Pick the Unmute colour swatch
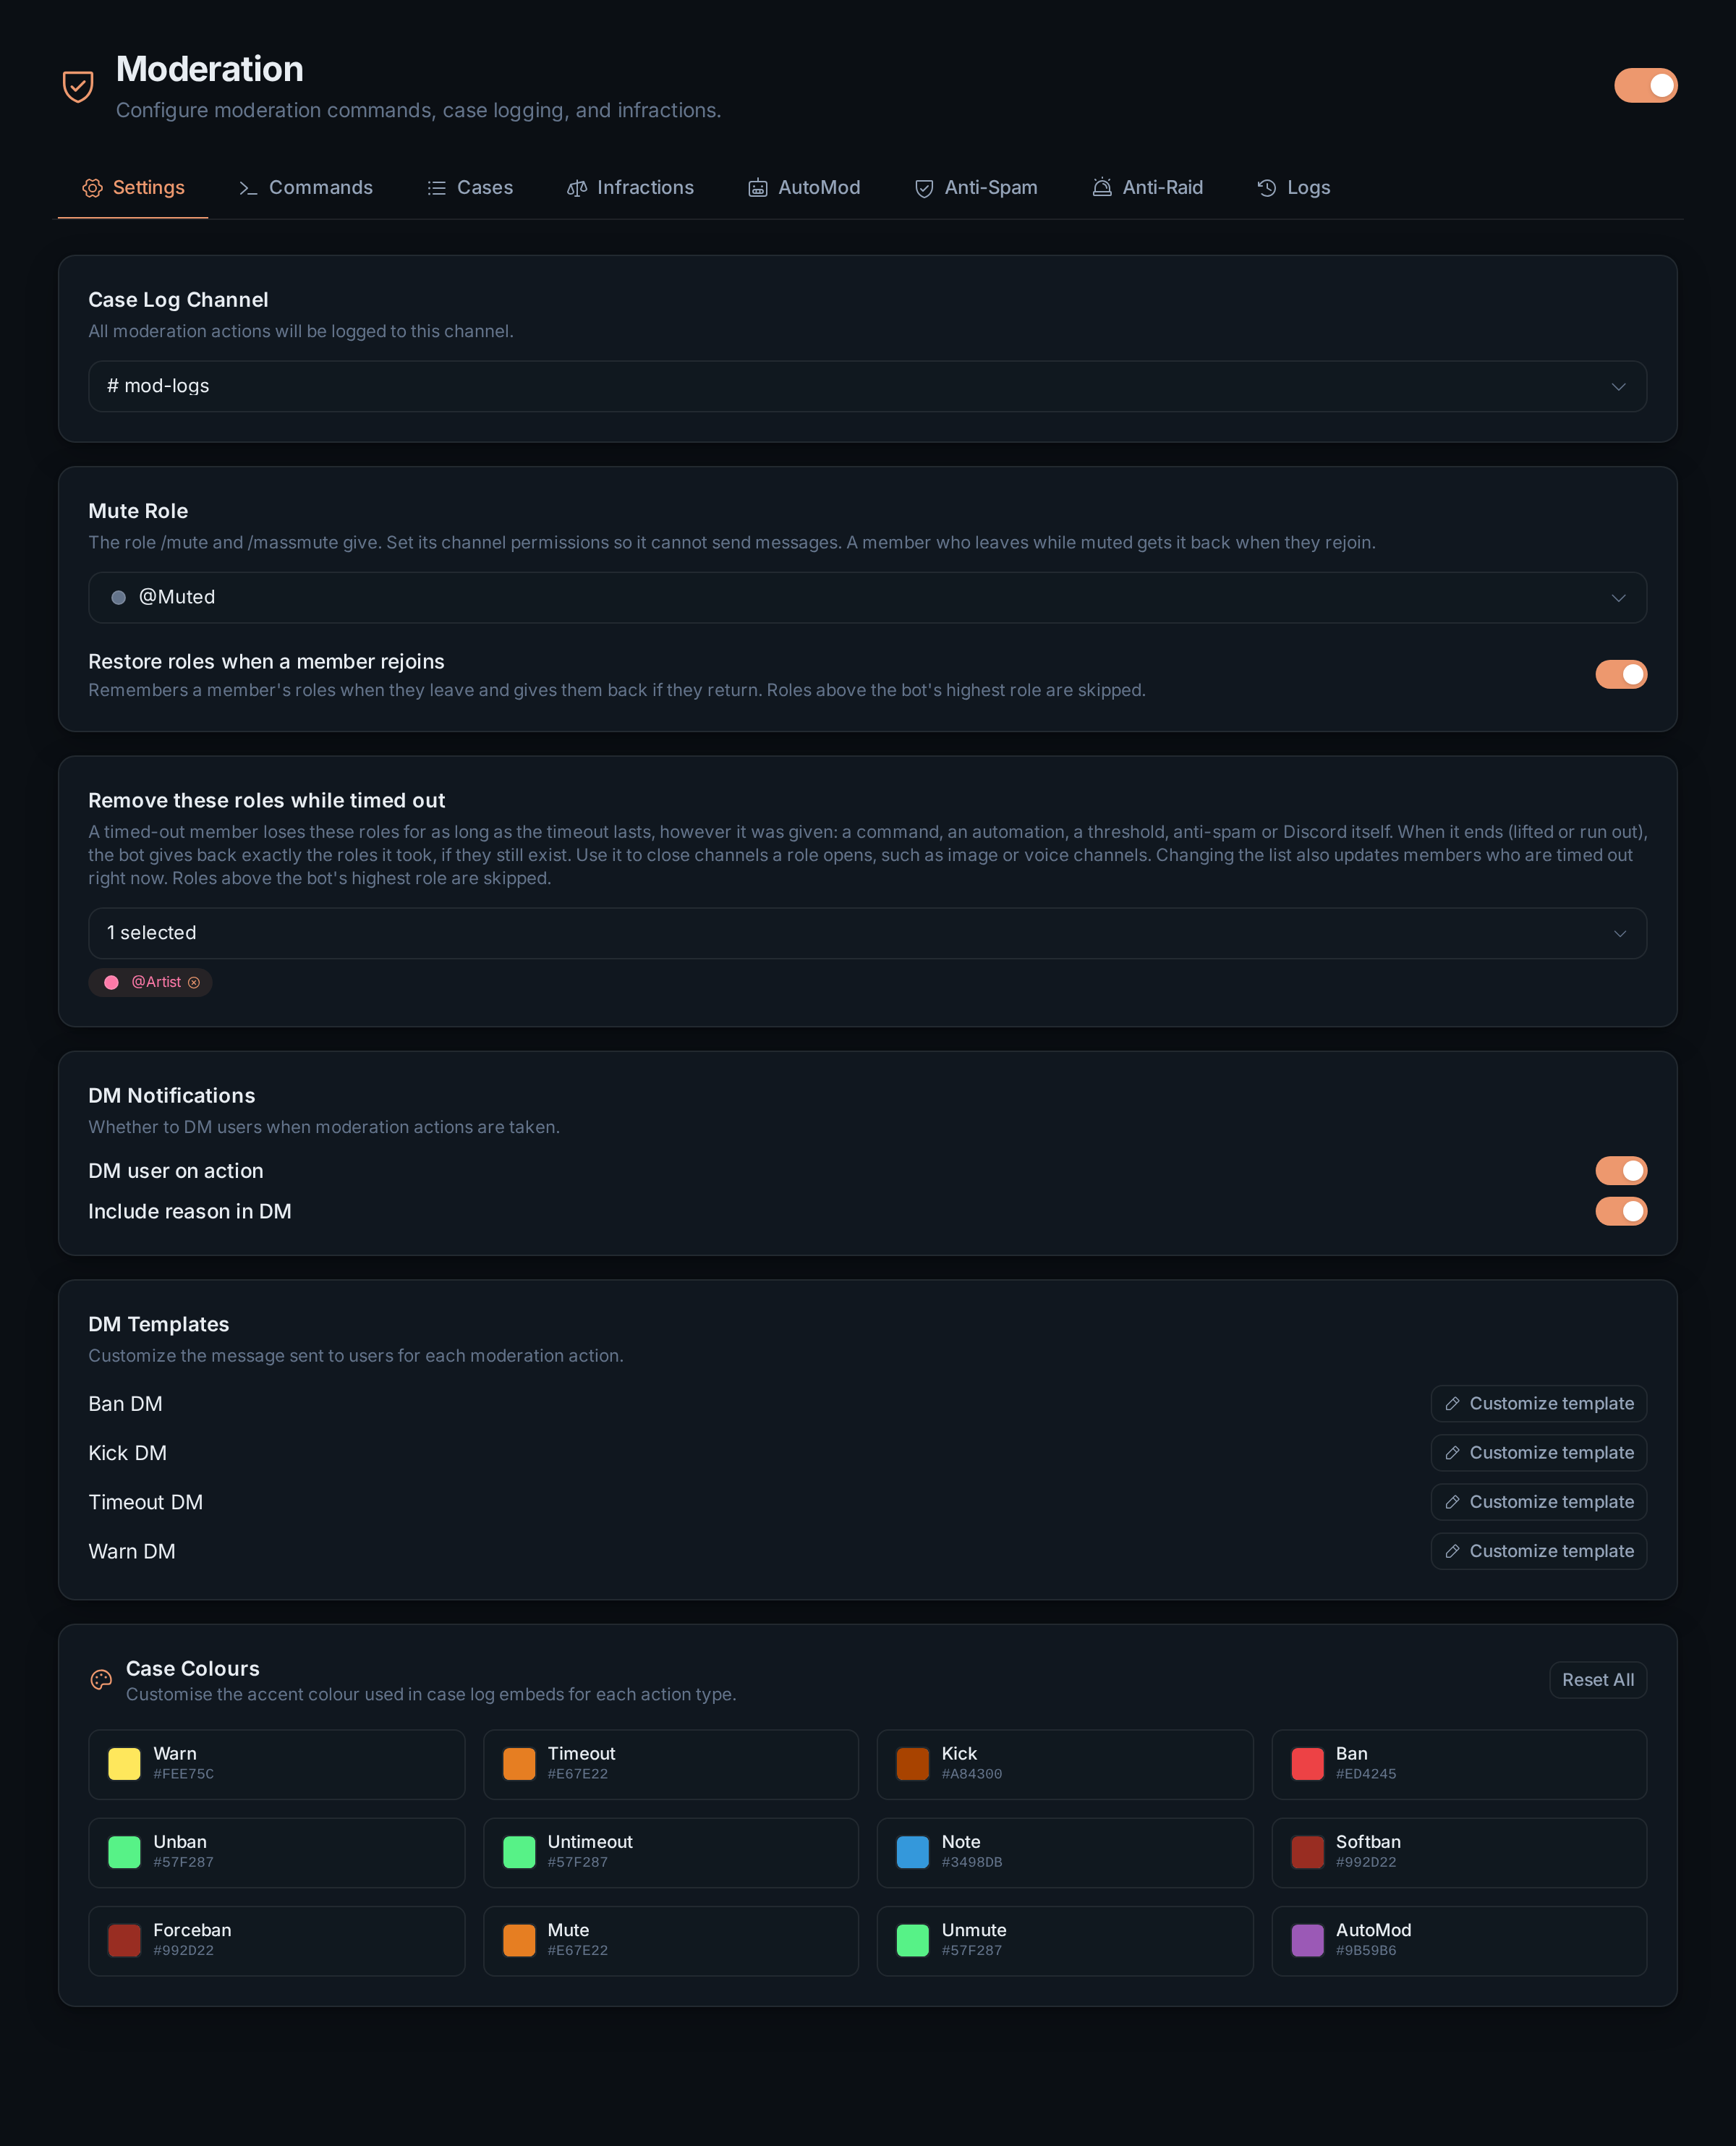This screenshot has height=2146, width=1736. (x=913, y=1940)
